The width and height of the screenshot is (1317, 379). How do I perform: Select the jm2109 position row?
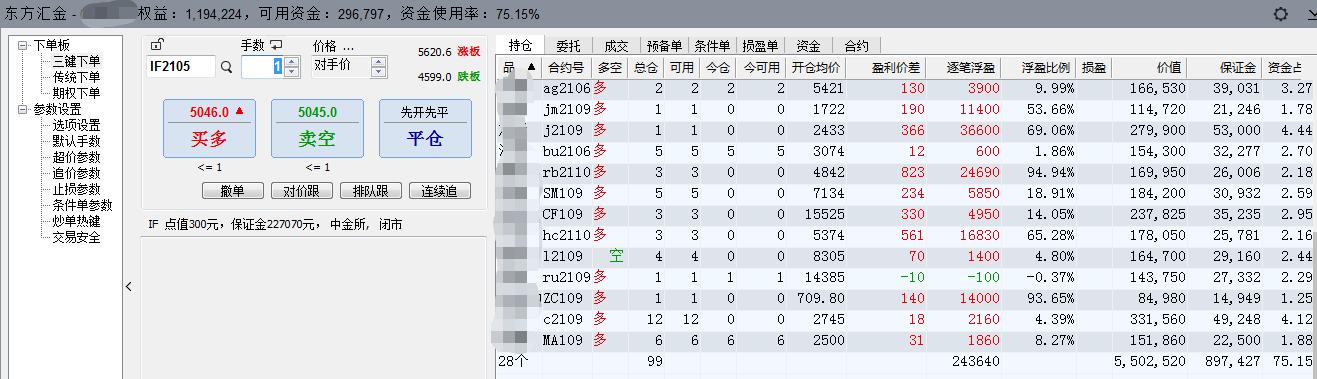point(905,109)
